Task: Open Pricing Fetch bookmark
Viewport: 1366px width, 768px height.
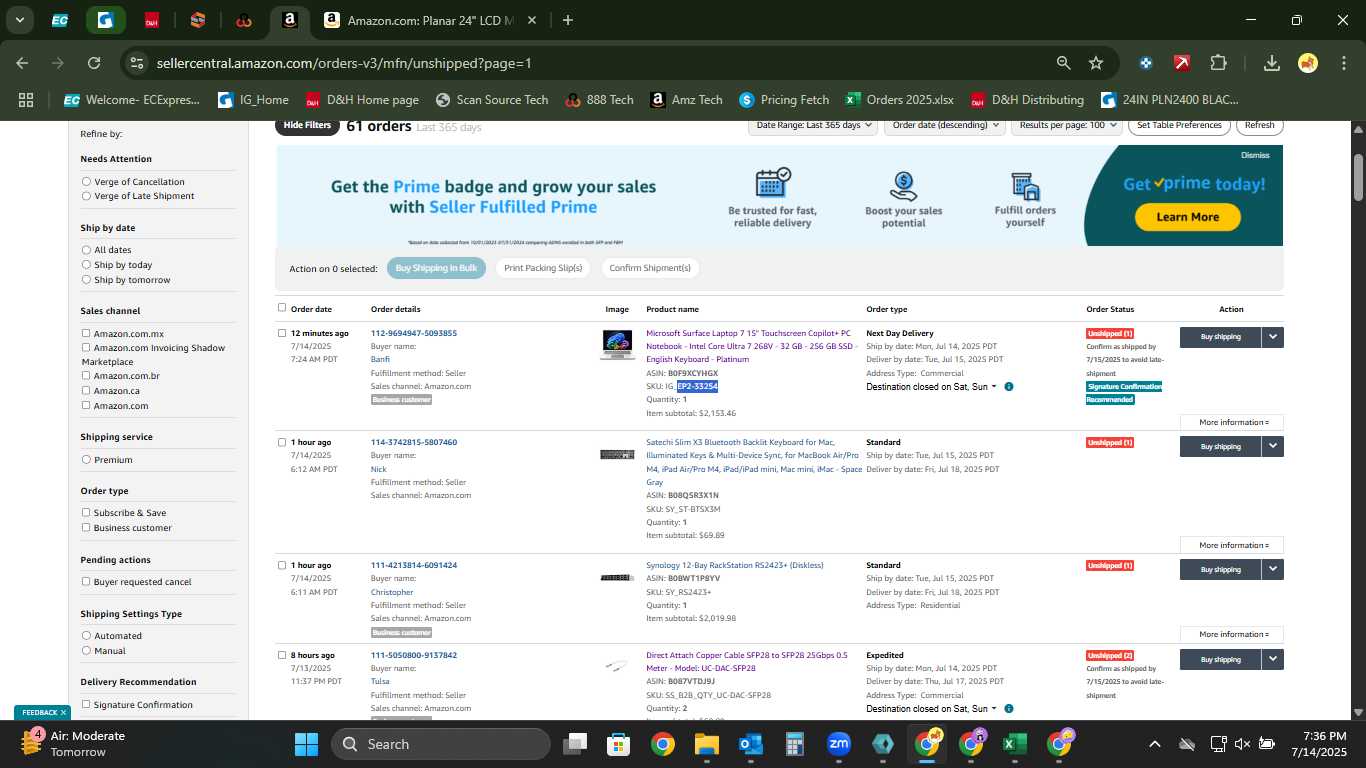Action: [x=784, y=100]
